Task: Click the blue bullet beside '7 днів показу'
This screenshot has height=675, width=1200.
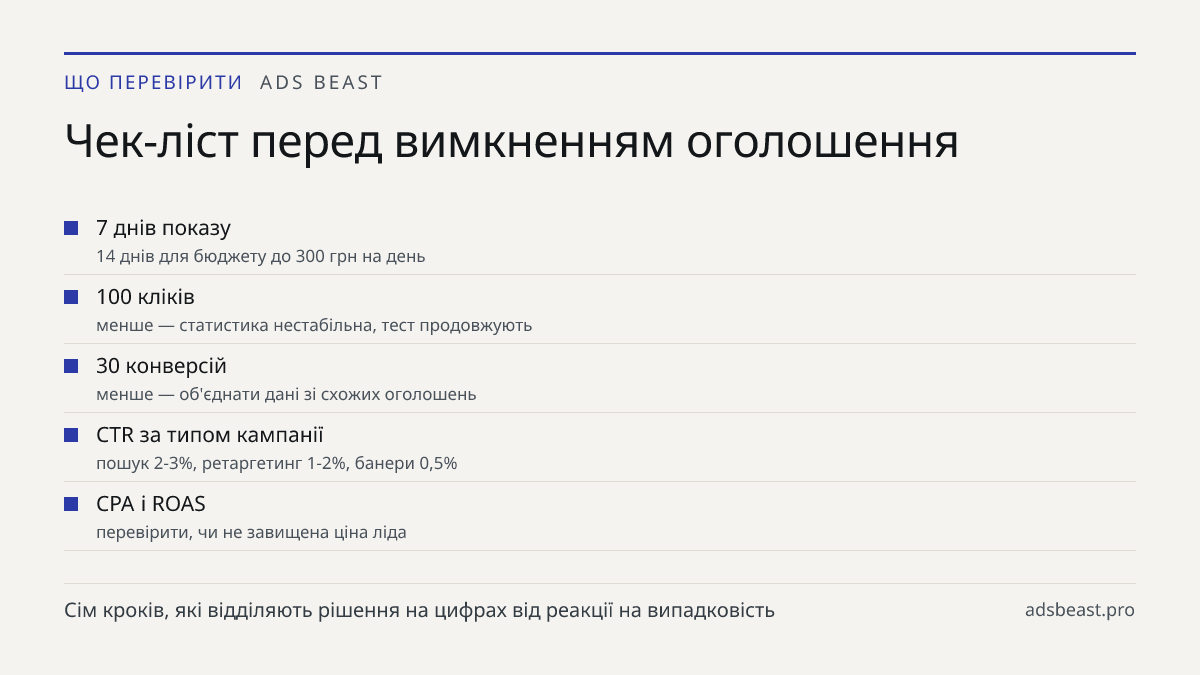Action: tap(71, 228)
